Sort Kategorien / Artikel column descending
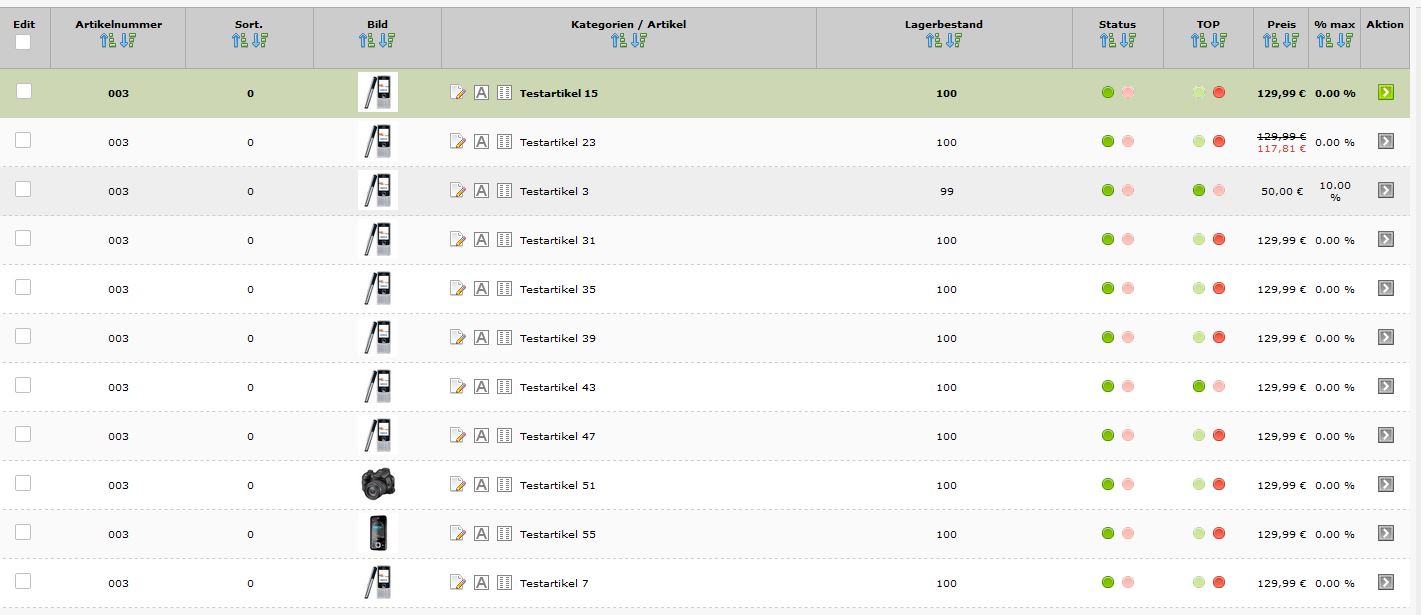Image resolution: width=1421 pixels, height=615 pixels. 640,41
